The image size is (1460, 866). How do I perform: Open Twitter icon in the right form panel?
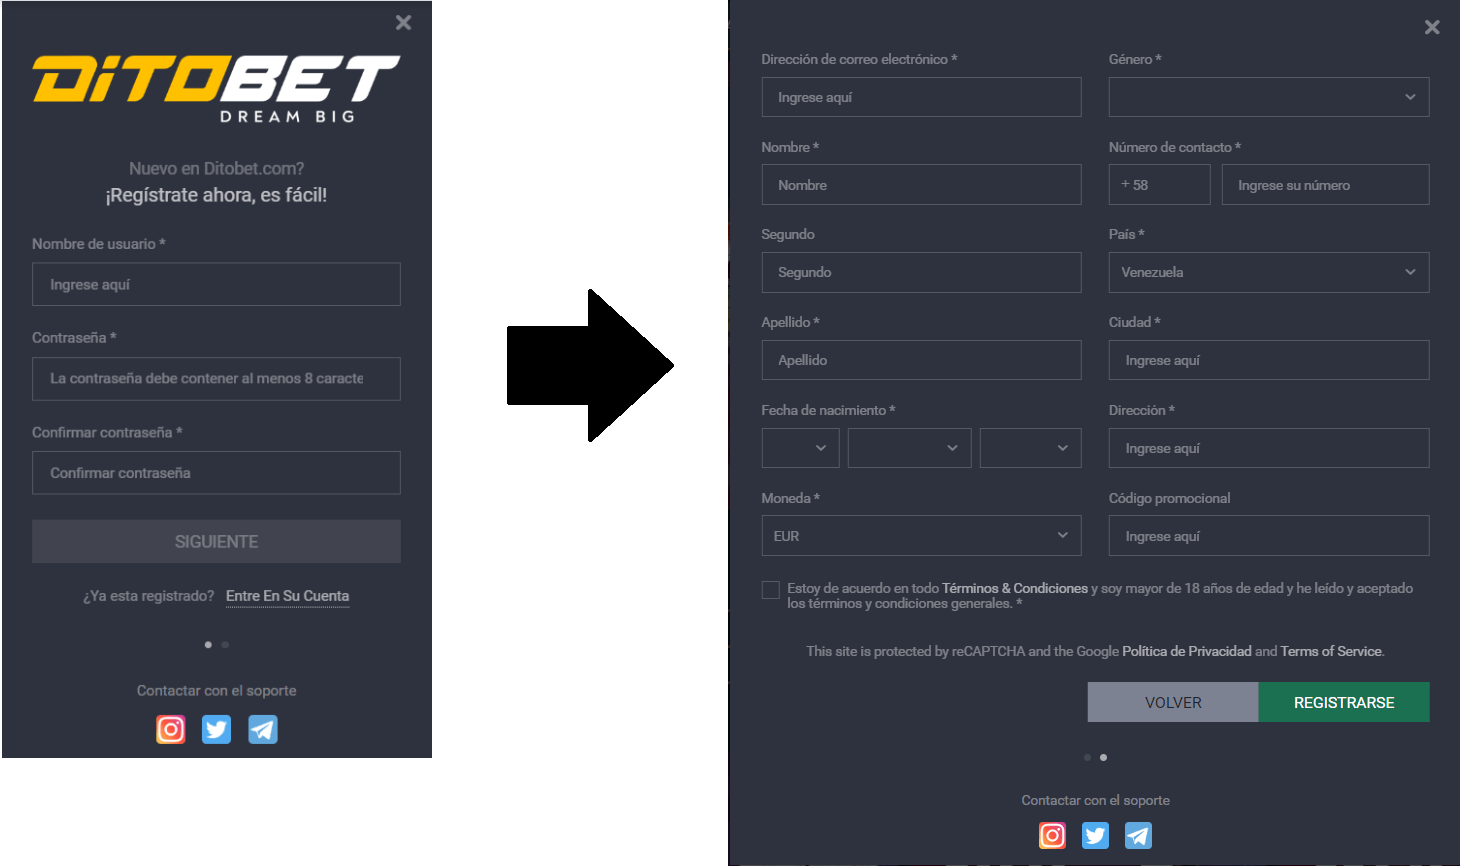(1095, 835)
